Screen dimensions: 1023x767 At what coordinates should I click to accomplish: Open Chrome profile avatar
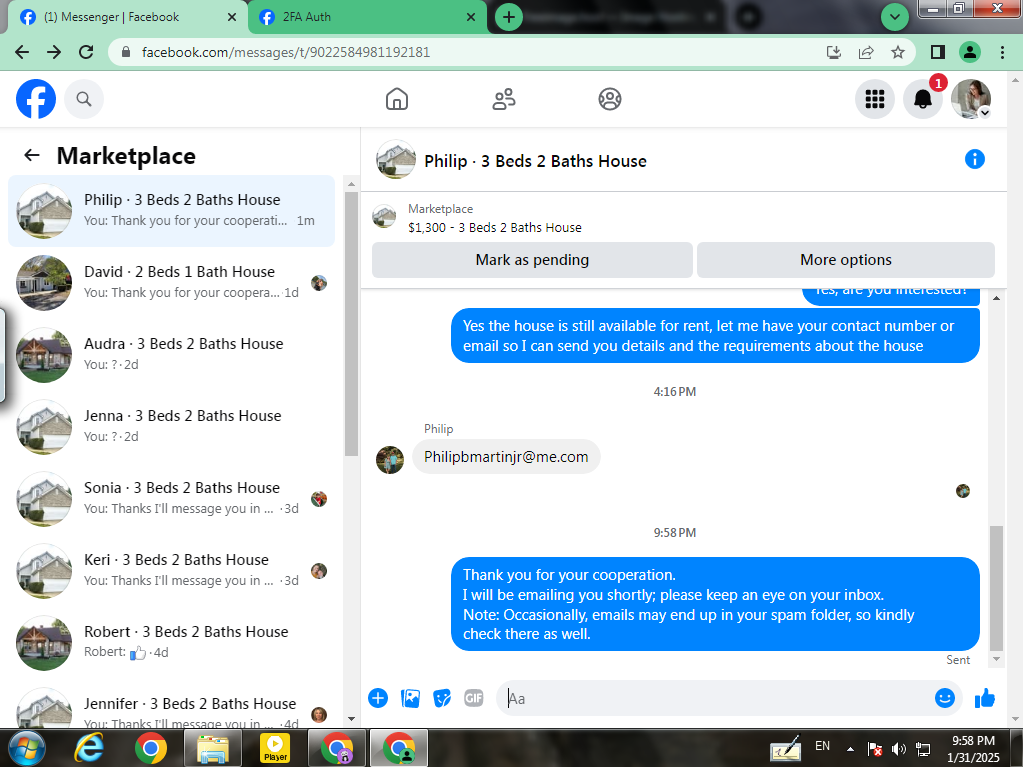(x=970, y=52)
